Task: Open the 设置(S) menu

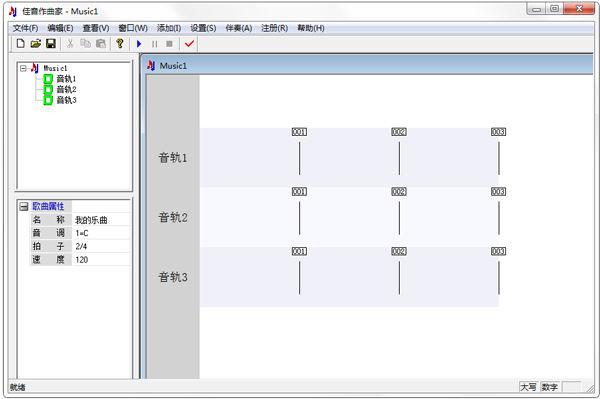Action: point(203,28)
